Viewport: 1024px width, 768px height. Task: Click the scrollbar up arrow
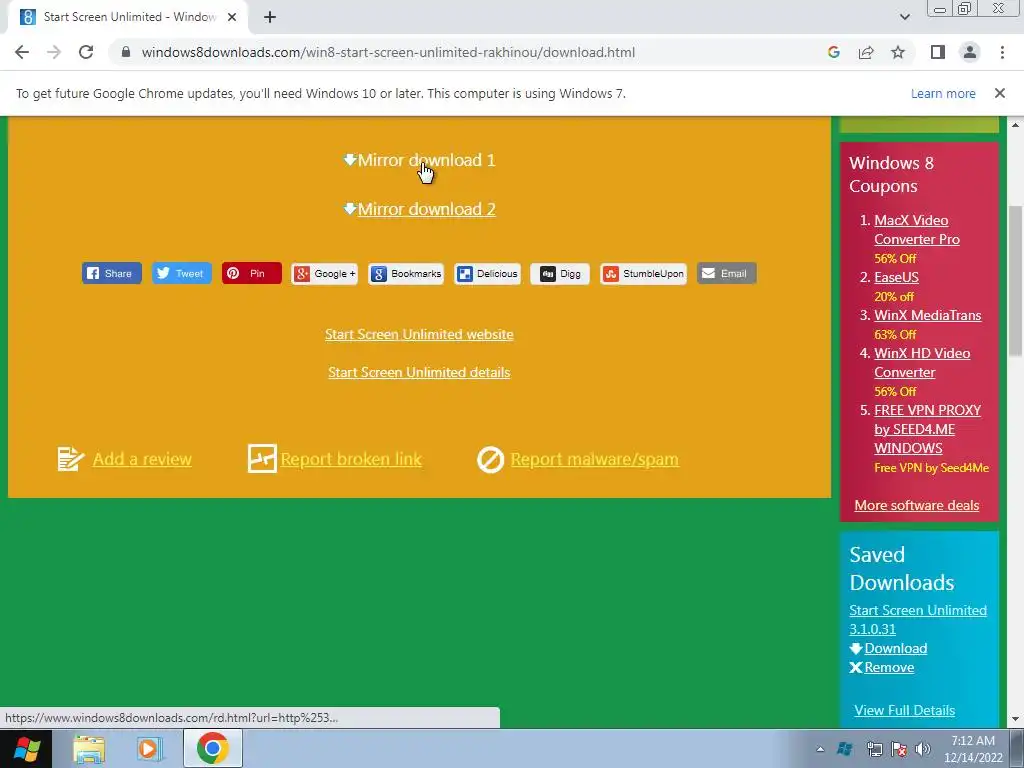point(1015,125)
